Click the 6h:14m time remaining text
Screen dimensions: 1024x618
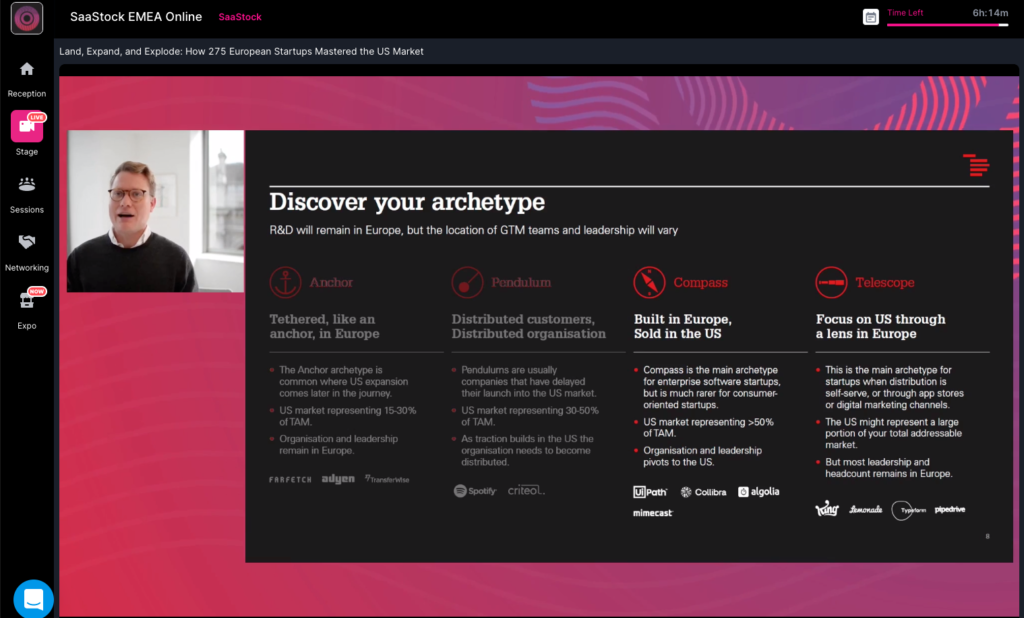coord(990,12)
